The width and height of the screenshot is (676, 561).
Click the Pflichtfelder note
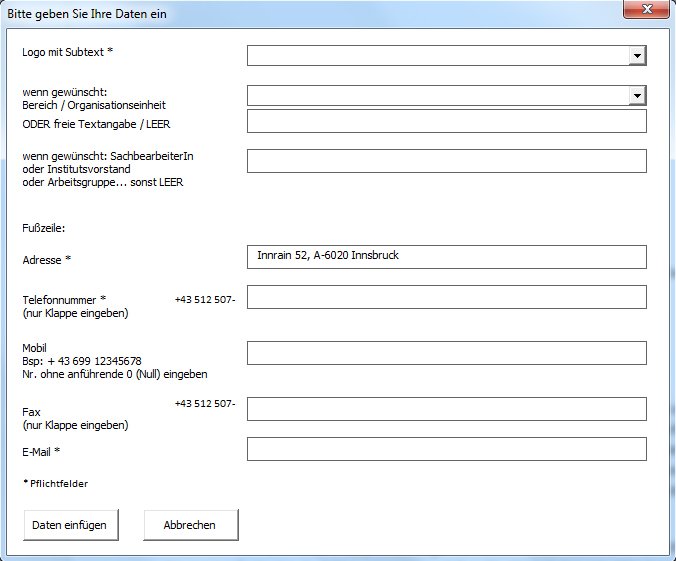coord(55,484)
